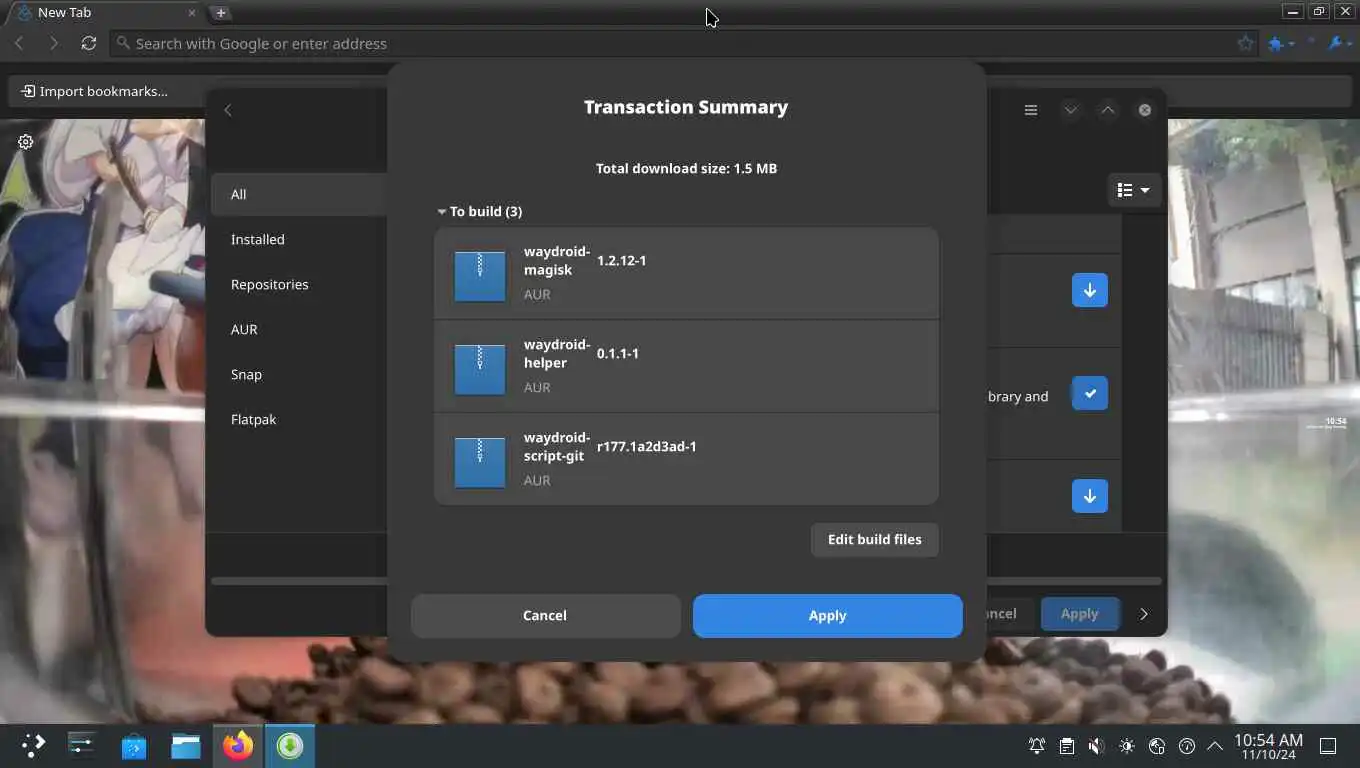Open the browser wrench tools dropdown
Image resolution: width=1360 pixels, height=768 pixels.
click(1339, 43)
